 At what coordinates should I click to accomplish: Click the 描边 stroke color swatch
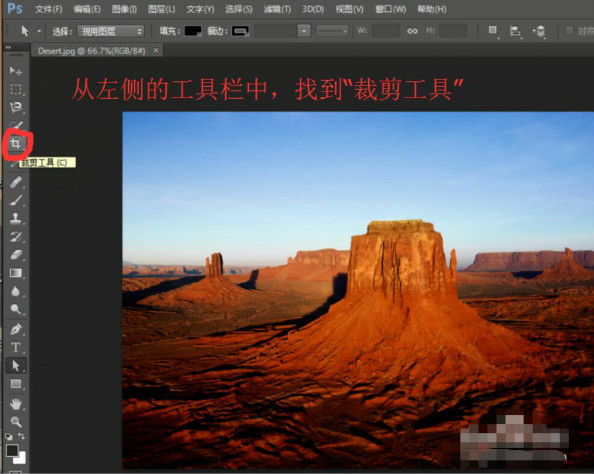pyautogui.click(x=241, y=31)
